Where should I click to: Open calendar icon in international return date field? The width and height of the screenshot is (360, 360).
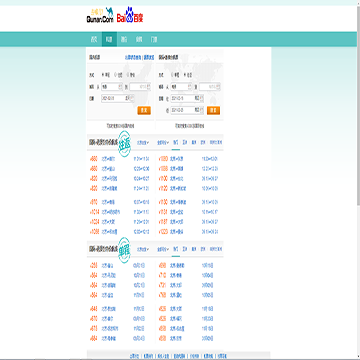pyautogui.click(x=201, y=110)
